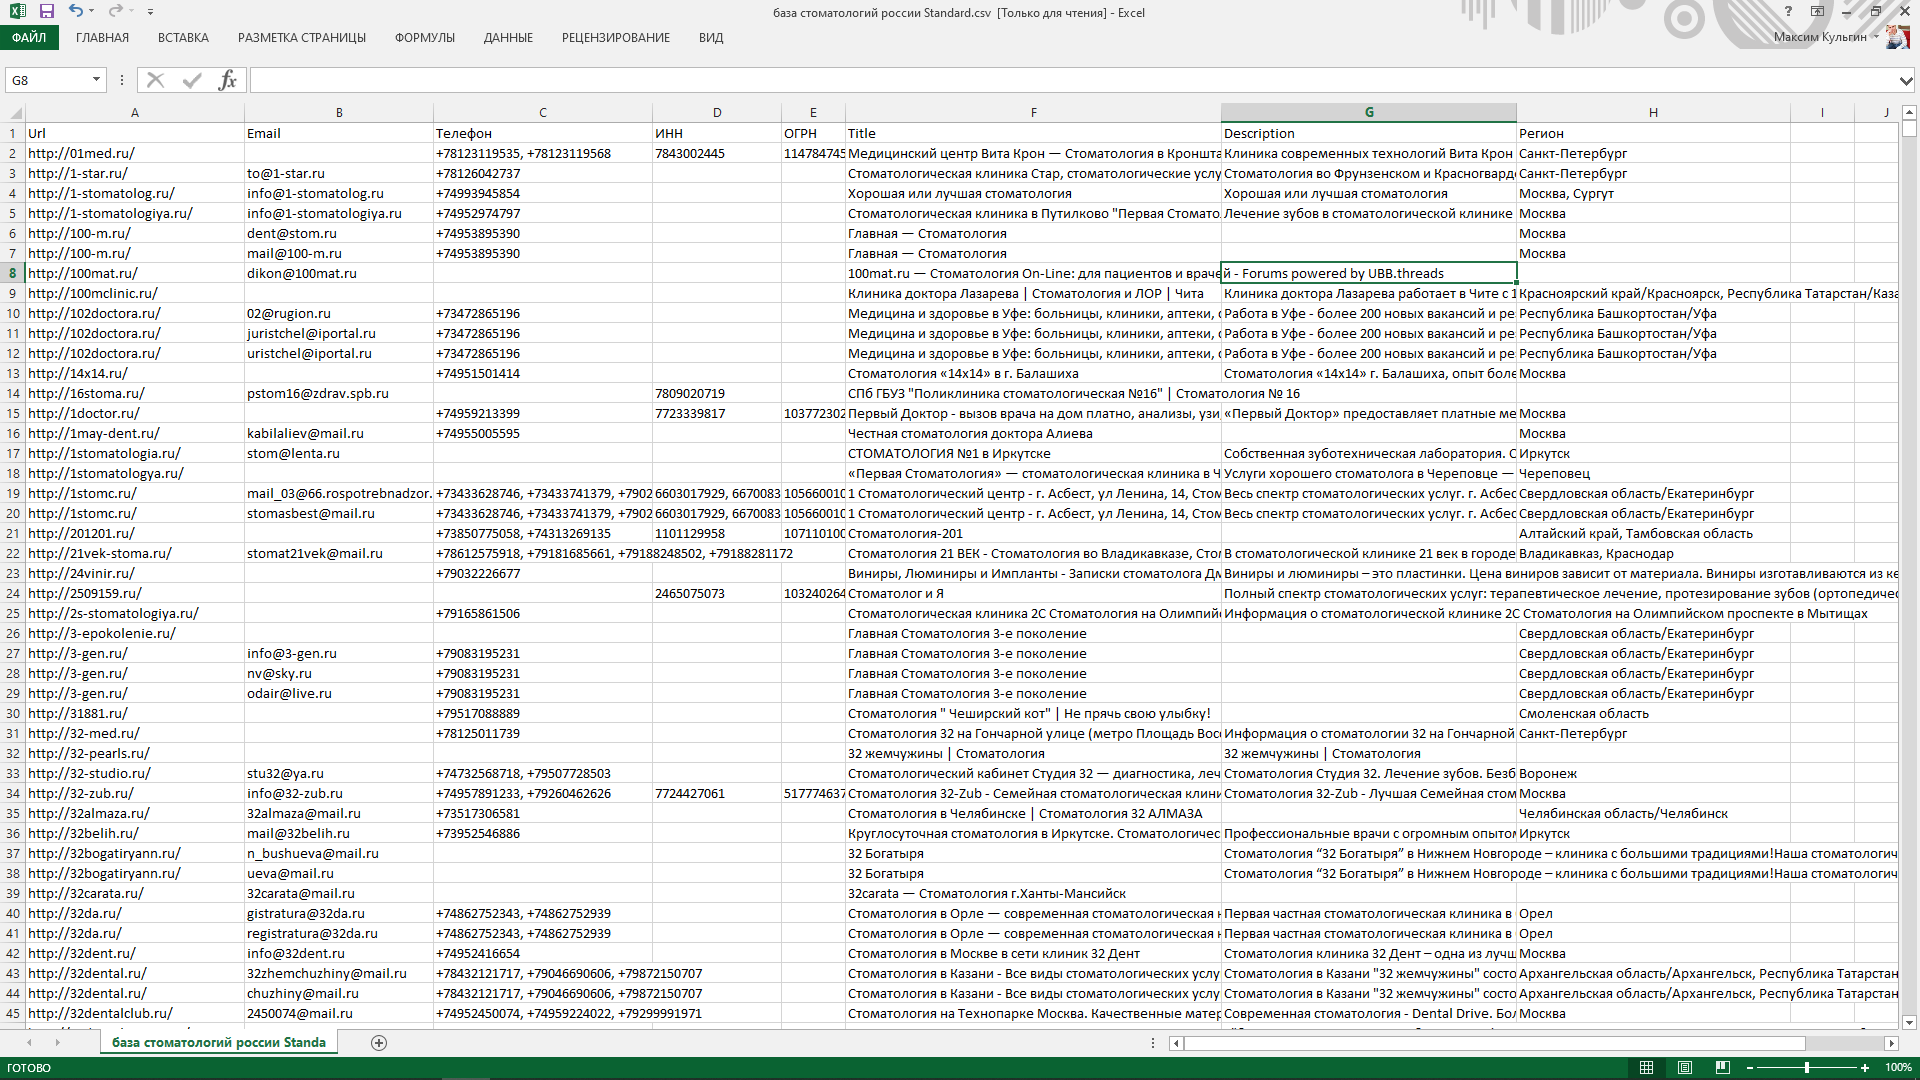Viewport: 1920px width, 1080px height.
Task: Click the zoom in plus button
Action: 1864,1068
